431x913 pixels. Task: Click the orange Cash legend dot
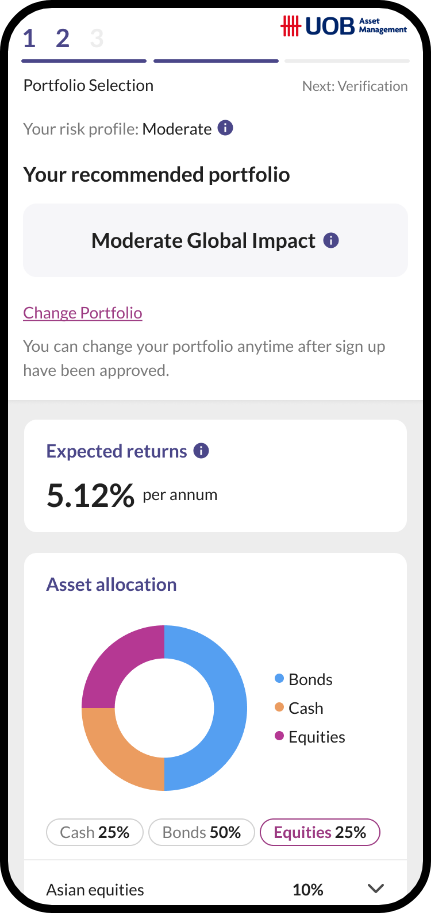[x=279, y=707]
